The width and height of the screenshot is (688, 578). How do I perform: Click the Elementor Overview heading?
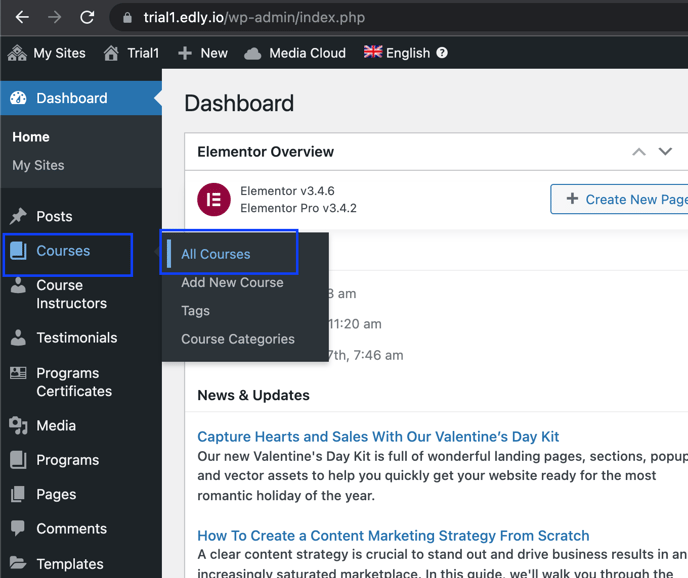(265, 152)
